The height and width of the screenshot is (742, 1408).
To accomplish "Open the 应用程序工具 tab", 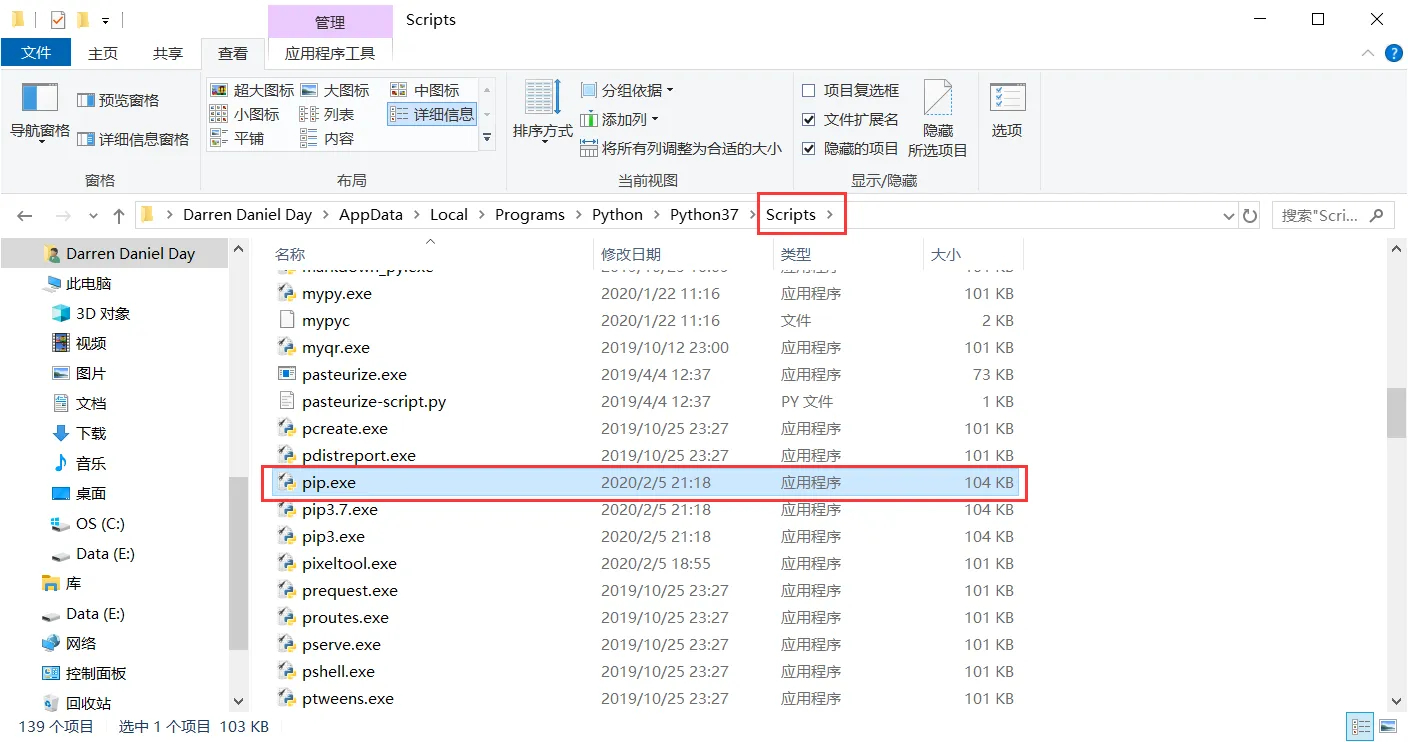I will (330, 53).
